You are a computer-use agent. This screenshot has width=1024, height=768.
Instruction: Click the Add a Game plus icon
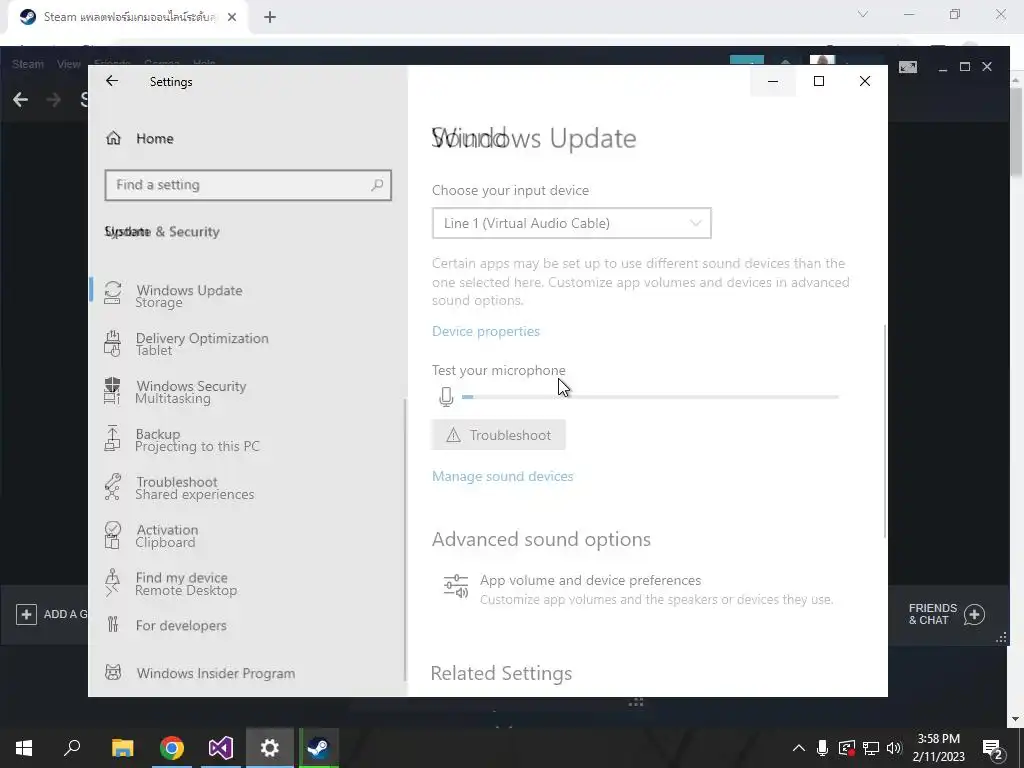[26, 615]
